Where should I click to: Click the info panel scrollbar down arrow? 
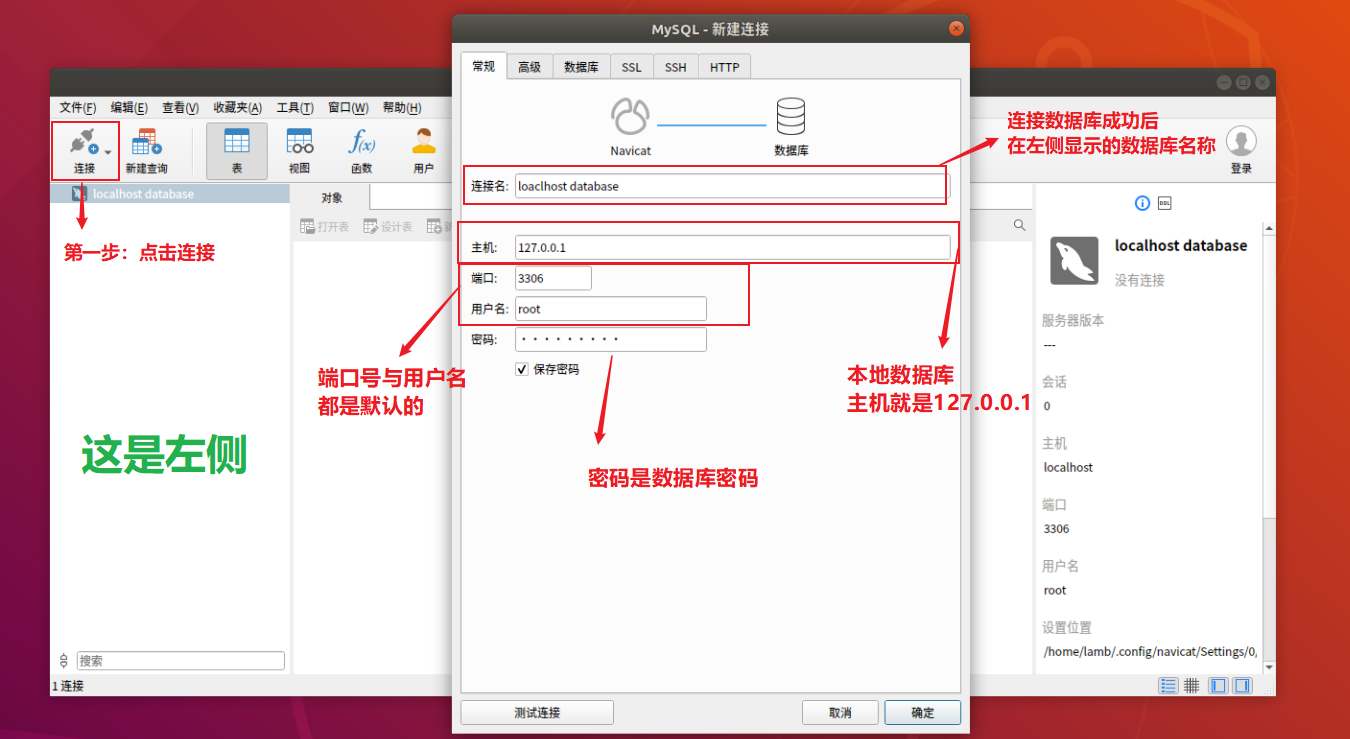(x=1269, y=666)
